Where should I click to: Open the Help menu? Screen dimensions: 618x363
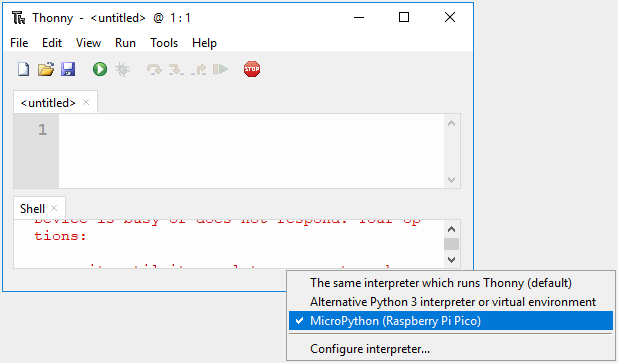pos(204,43)
